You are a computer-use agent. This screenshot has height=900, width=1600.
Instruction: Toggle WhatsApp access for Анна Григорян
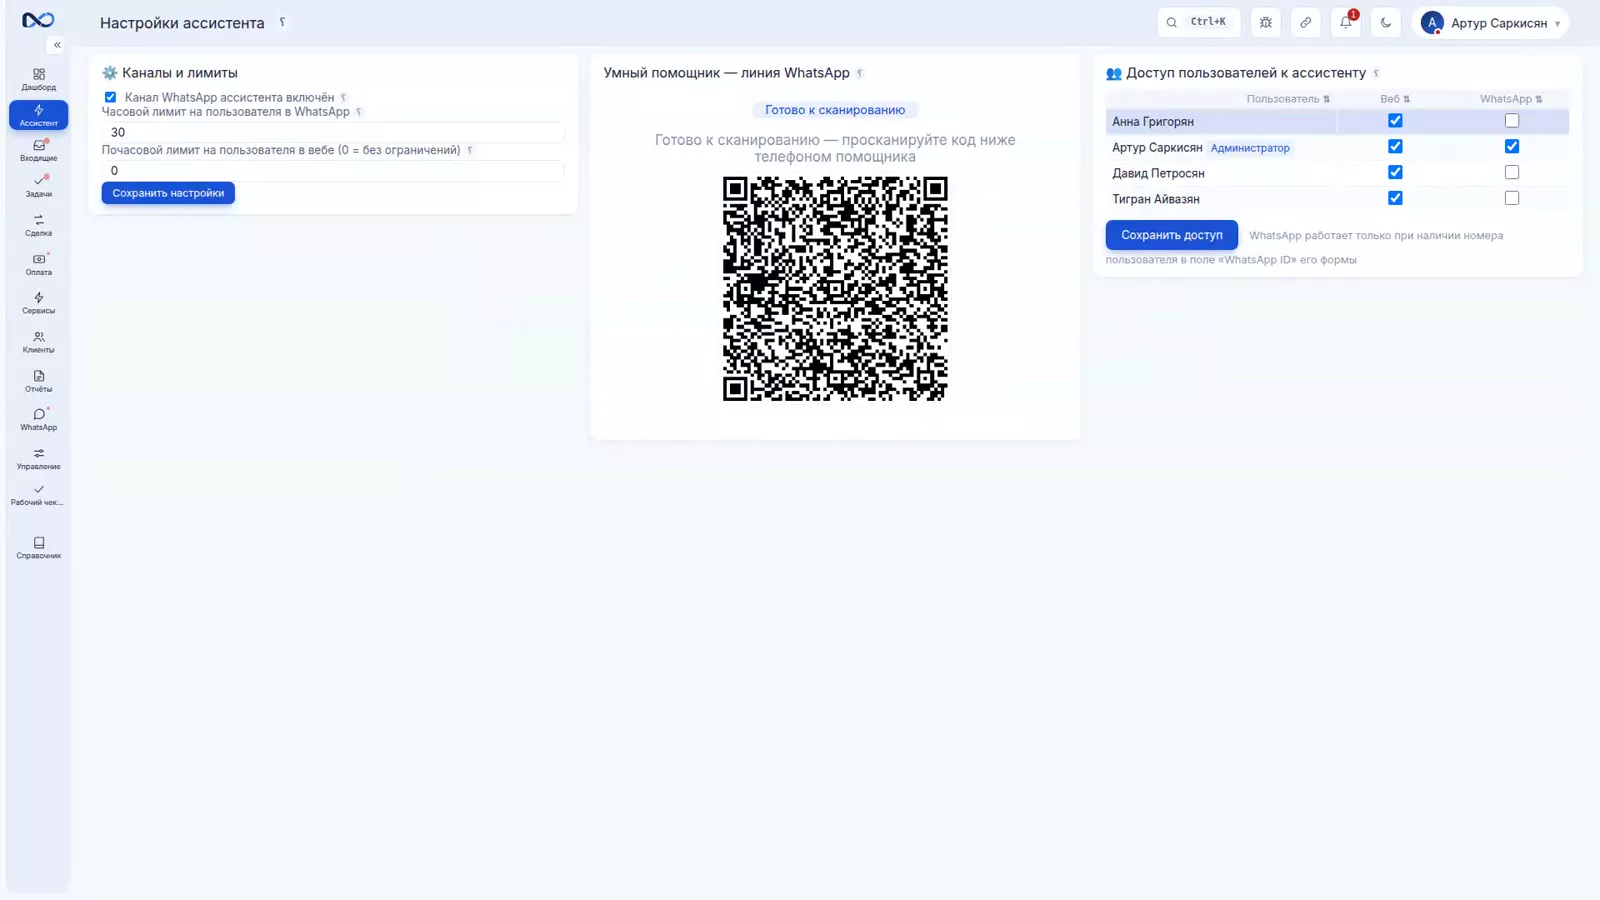(x=1512, y=121)
